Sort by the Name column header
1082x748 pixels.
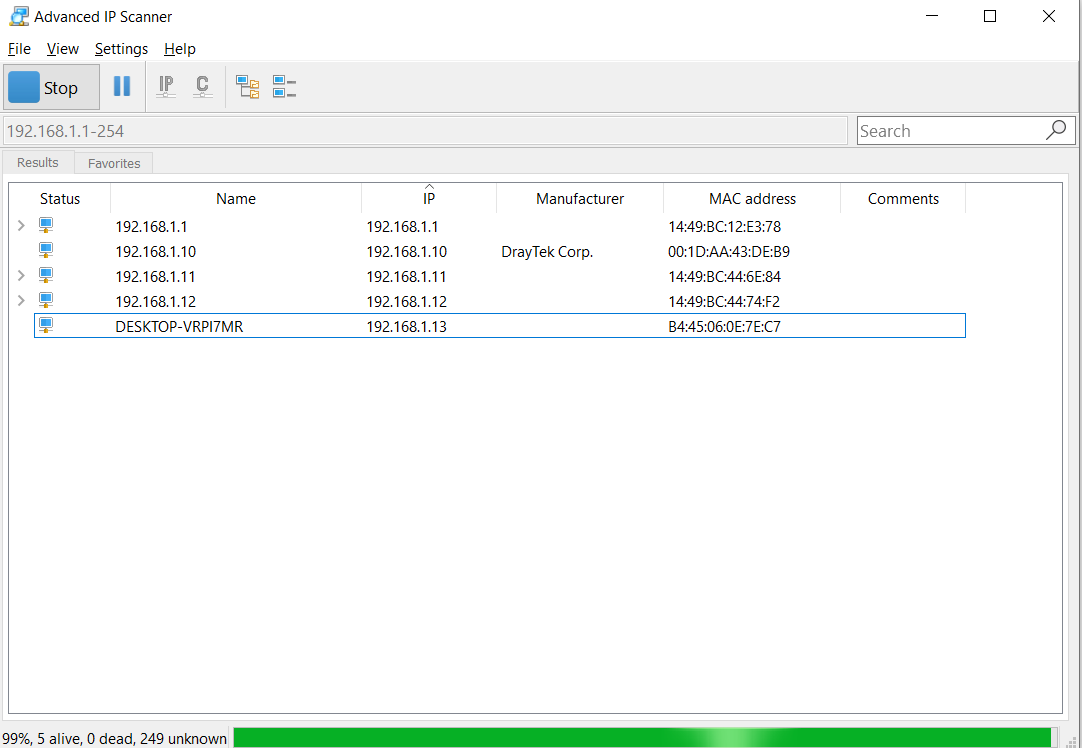tap(236, 199)
